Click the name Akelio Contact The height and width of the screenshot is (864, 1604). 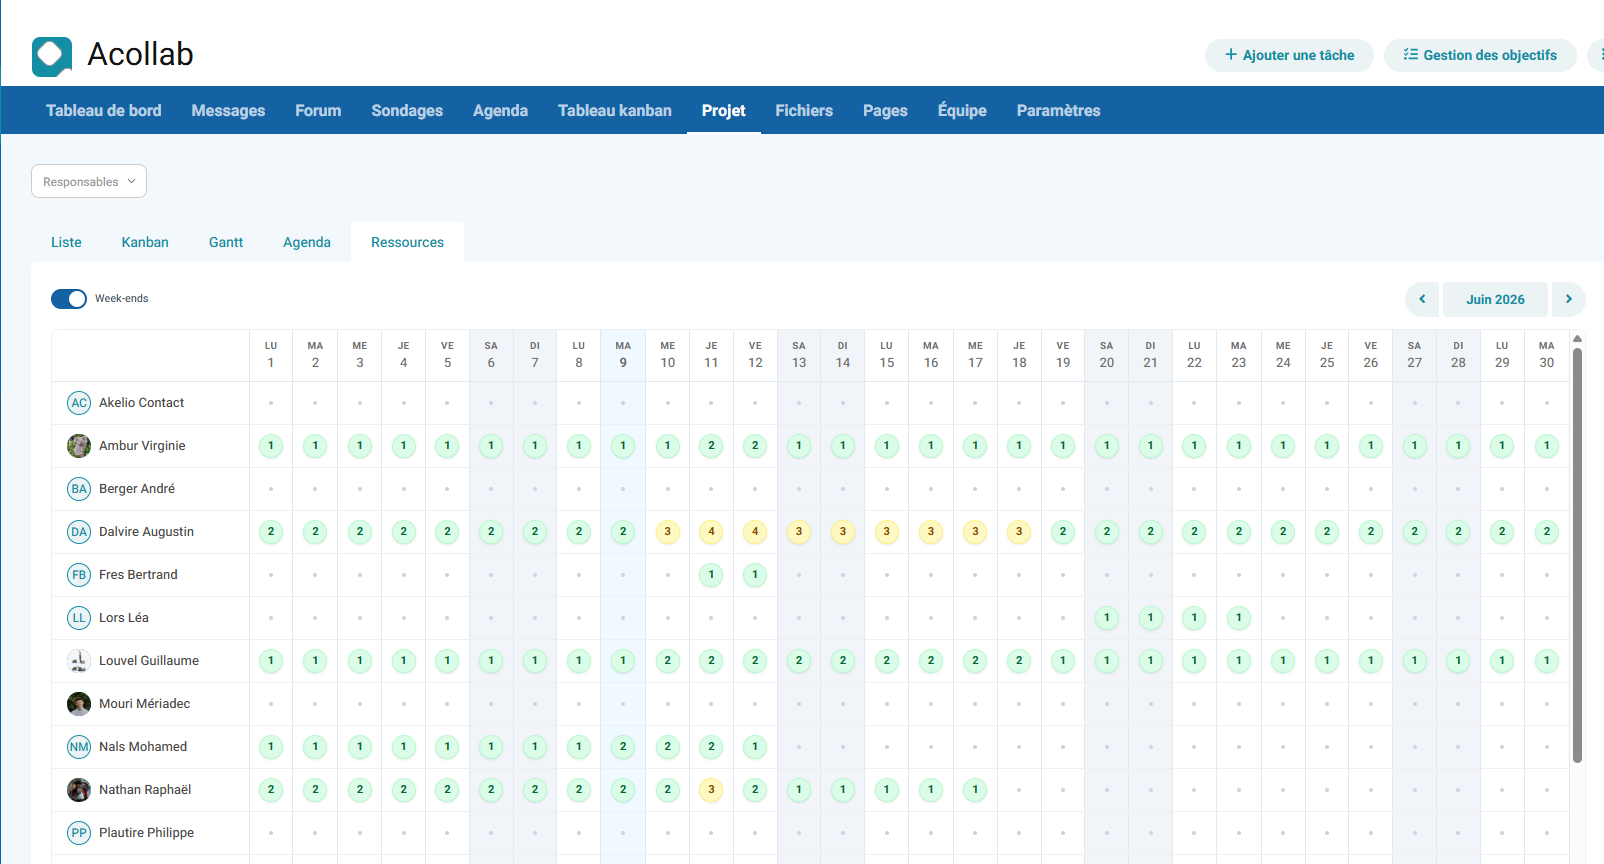pos(141,403)
